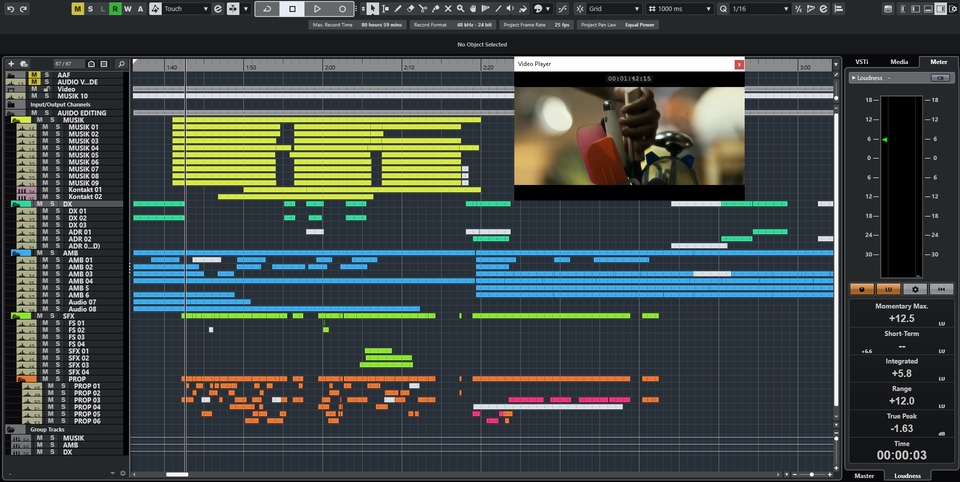Click the transport Record button
Screen dimensions: 960x482
pyautogui.click(x=342, y=9)
